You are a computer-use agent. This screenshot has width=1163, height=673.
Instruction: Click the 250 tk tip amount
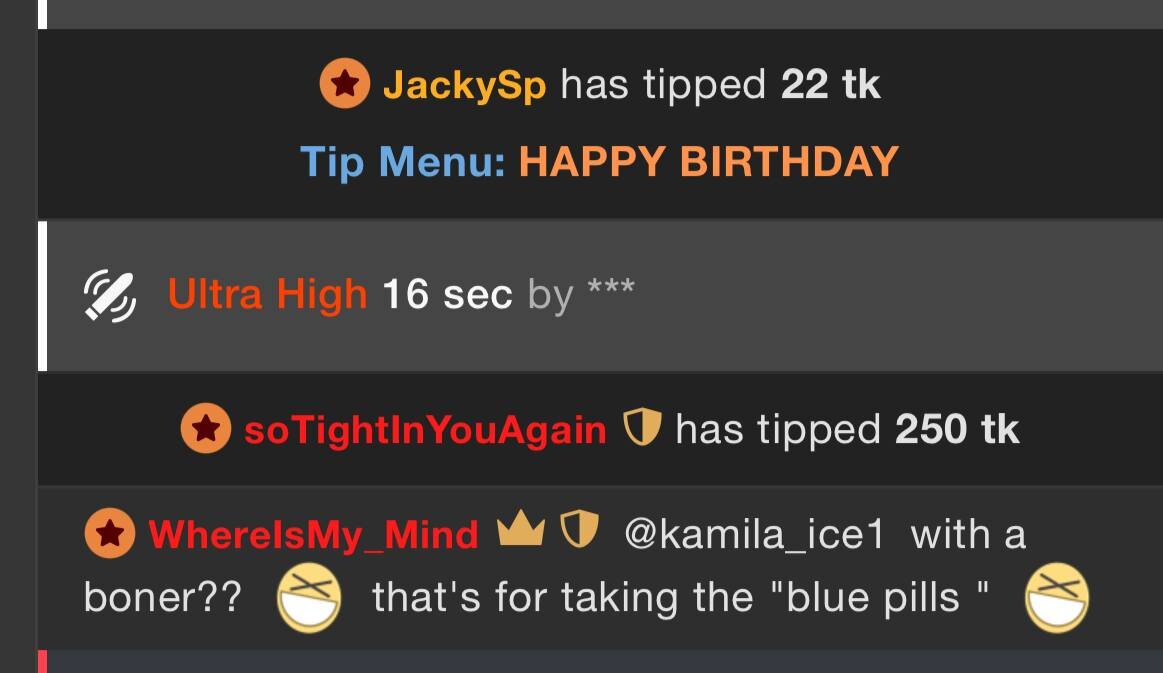pos(957,429)
